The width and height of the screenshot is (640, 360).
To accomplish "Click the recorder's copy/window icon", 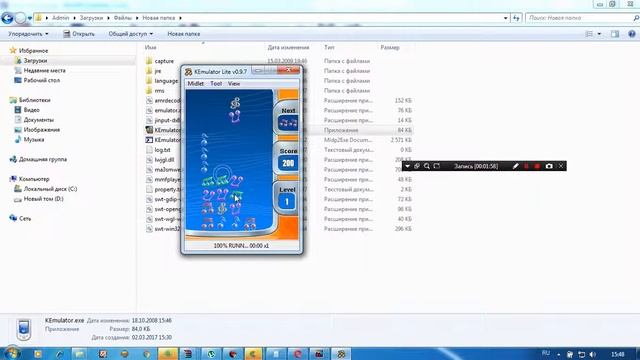I will click(417, 166).
